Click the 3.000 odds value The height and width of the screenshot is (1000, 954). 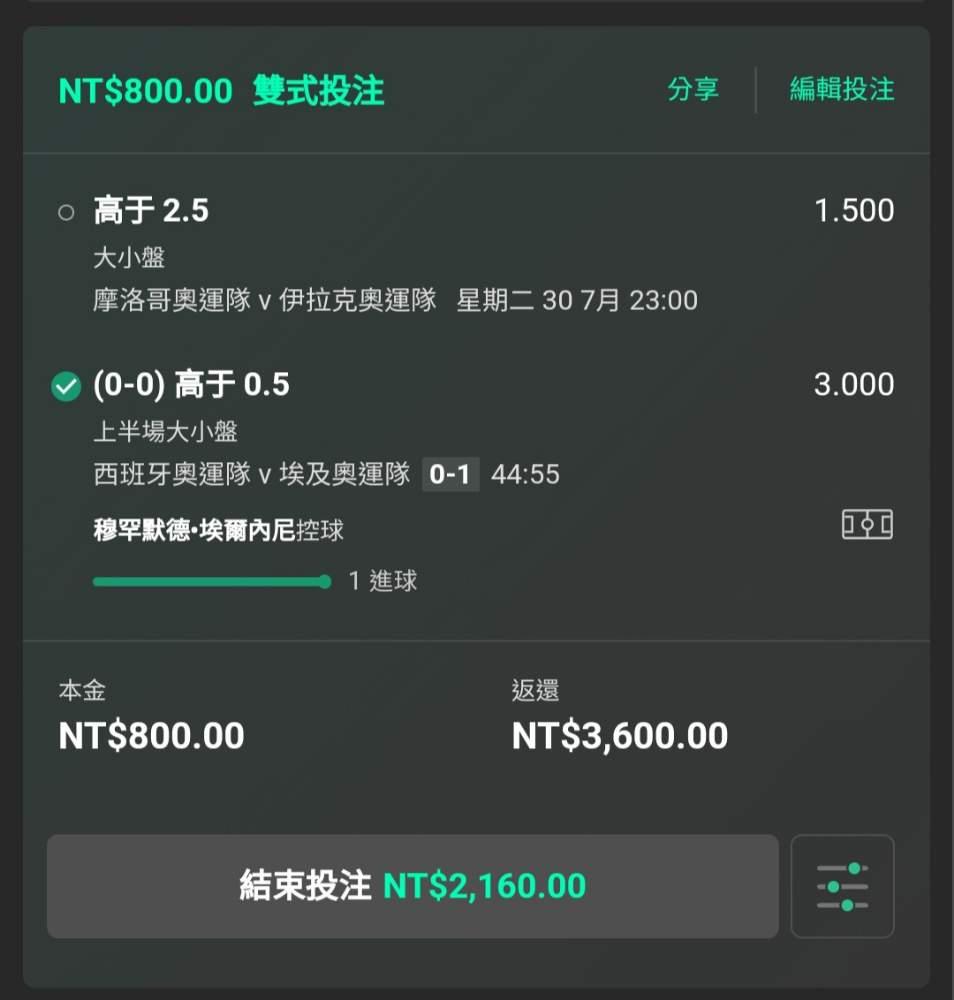click(x=854, y=385)
